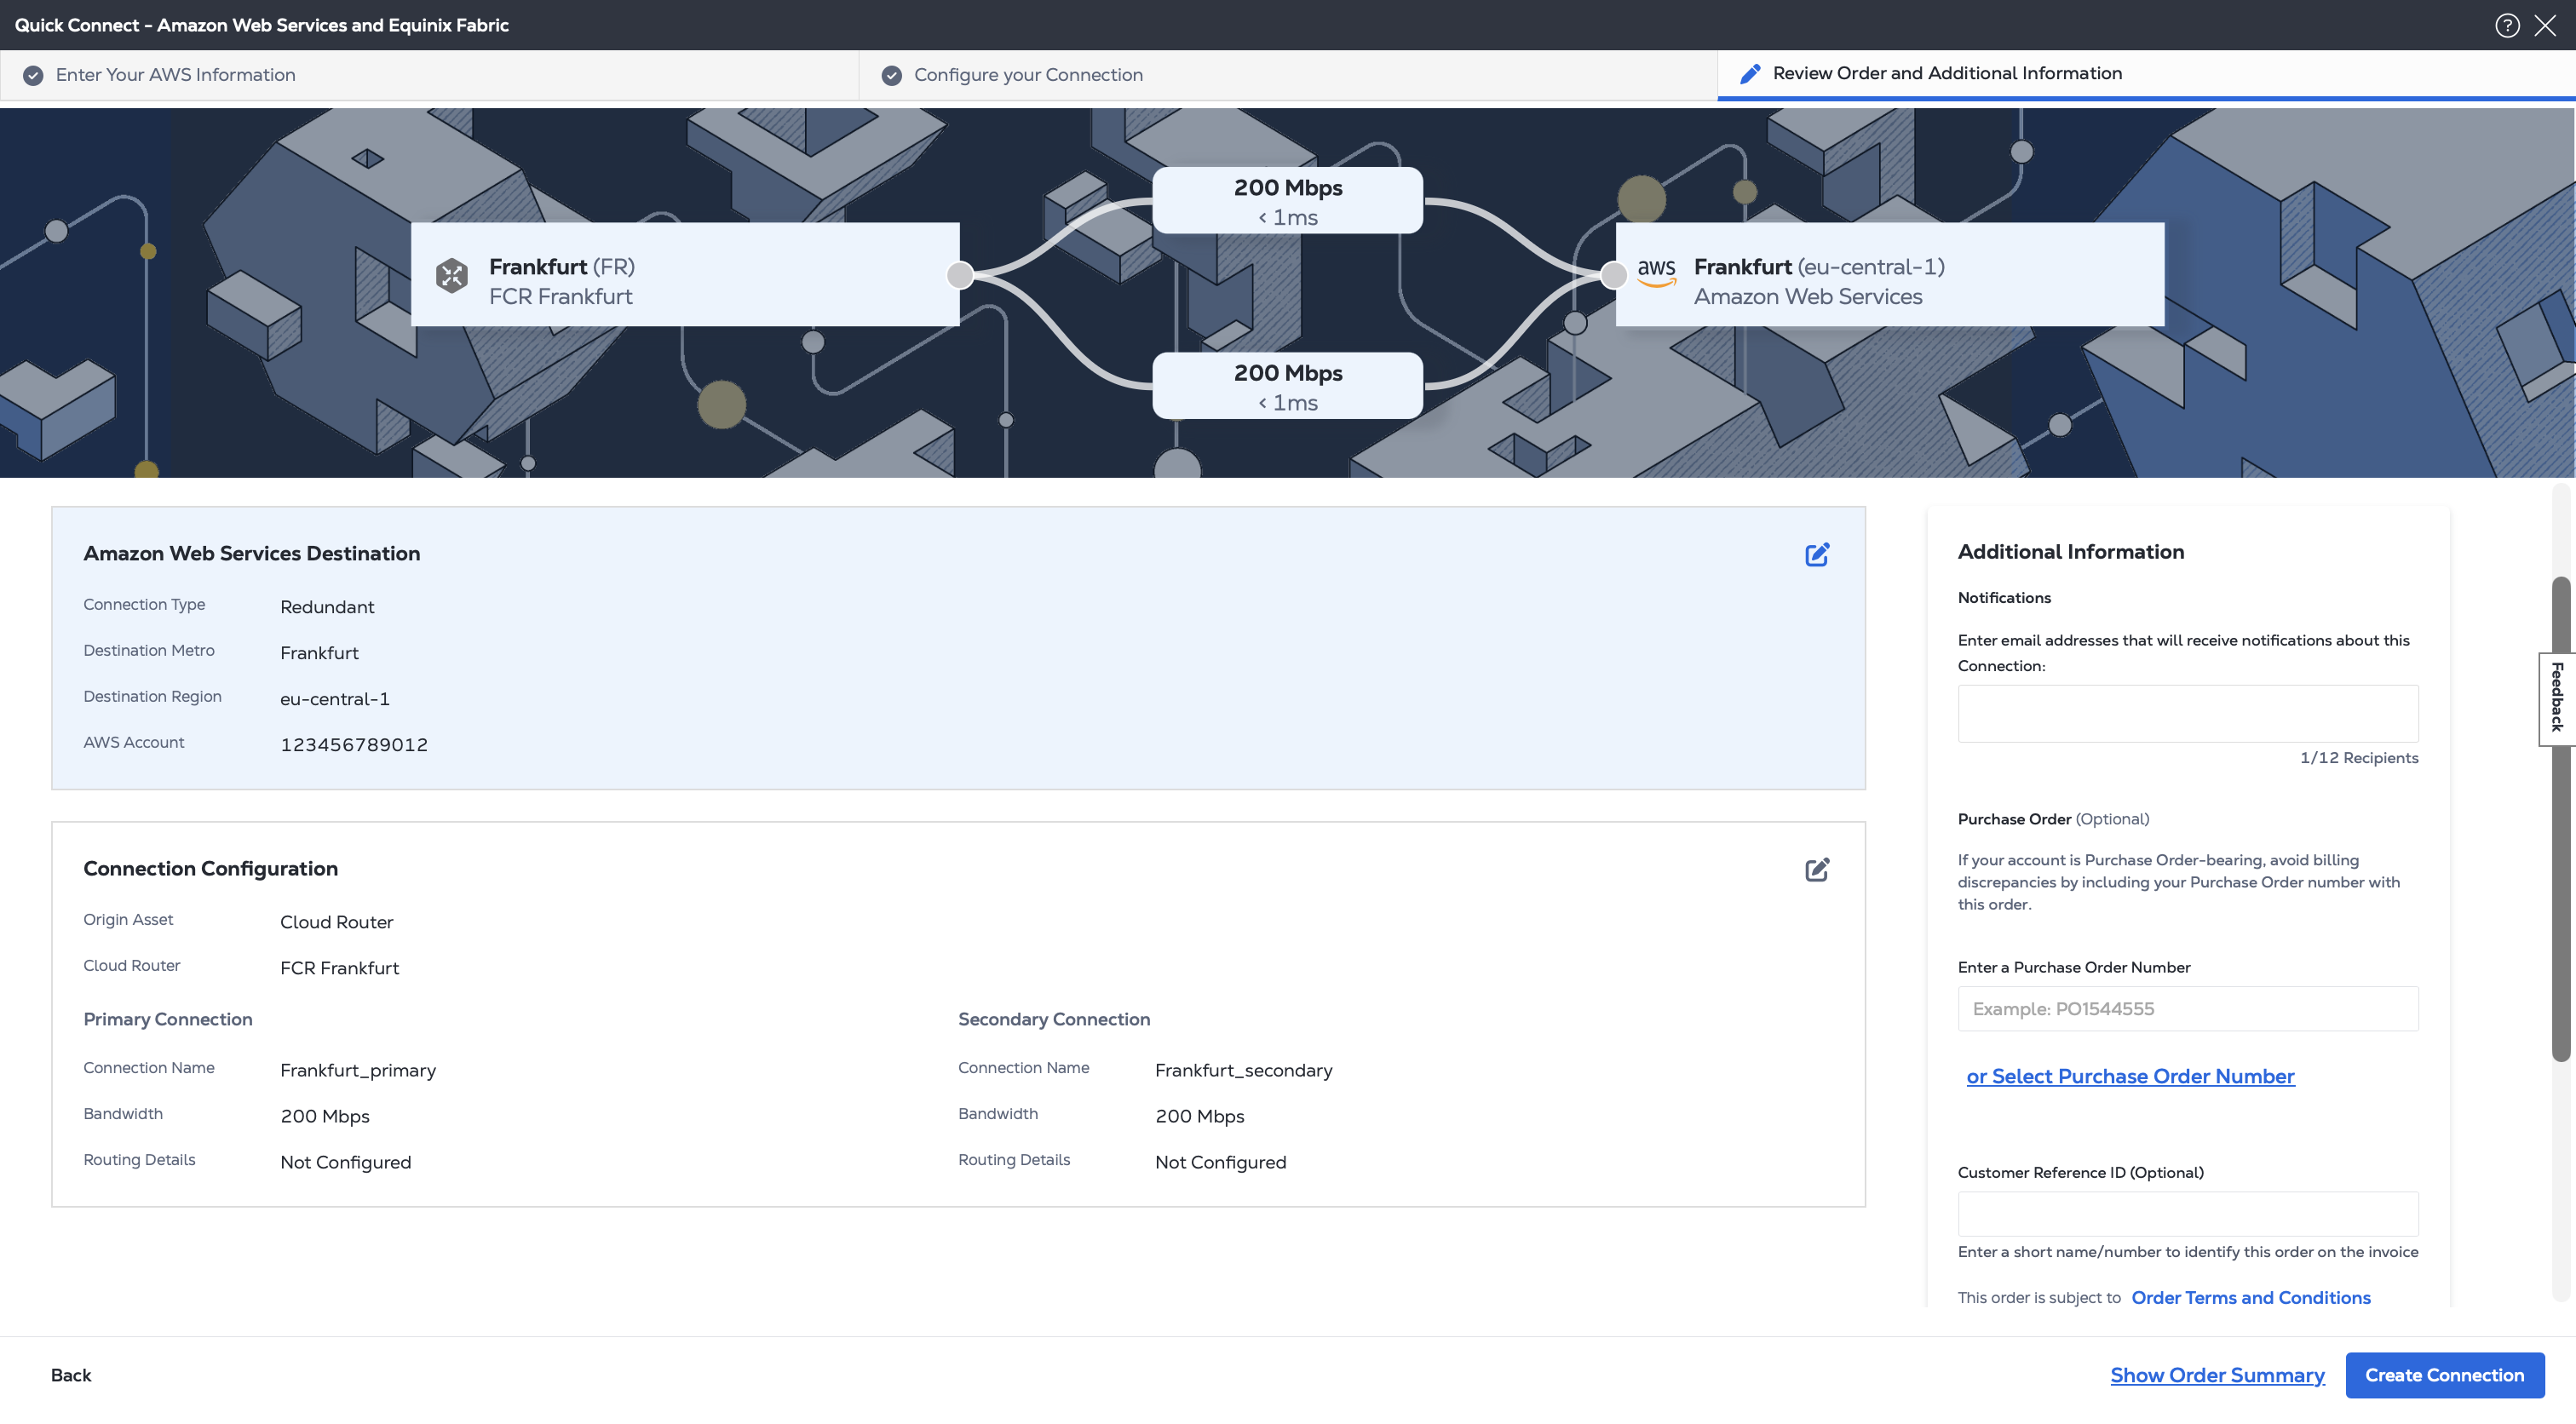The image size is (2576, 1424).
Task: Go to Enter Your AWS Information step
Action: (x=175, y=75)
